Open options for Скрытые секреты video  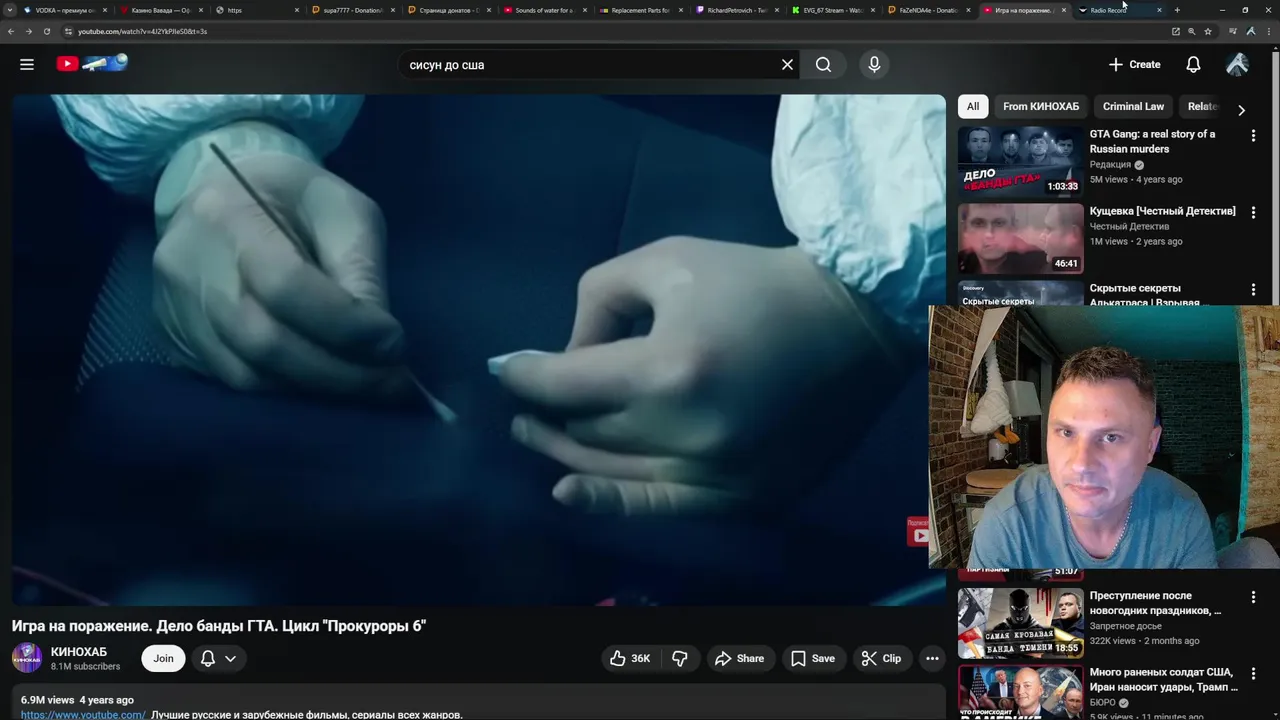(1253, 290)
